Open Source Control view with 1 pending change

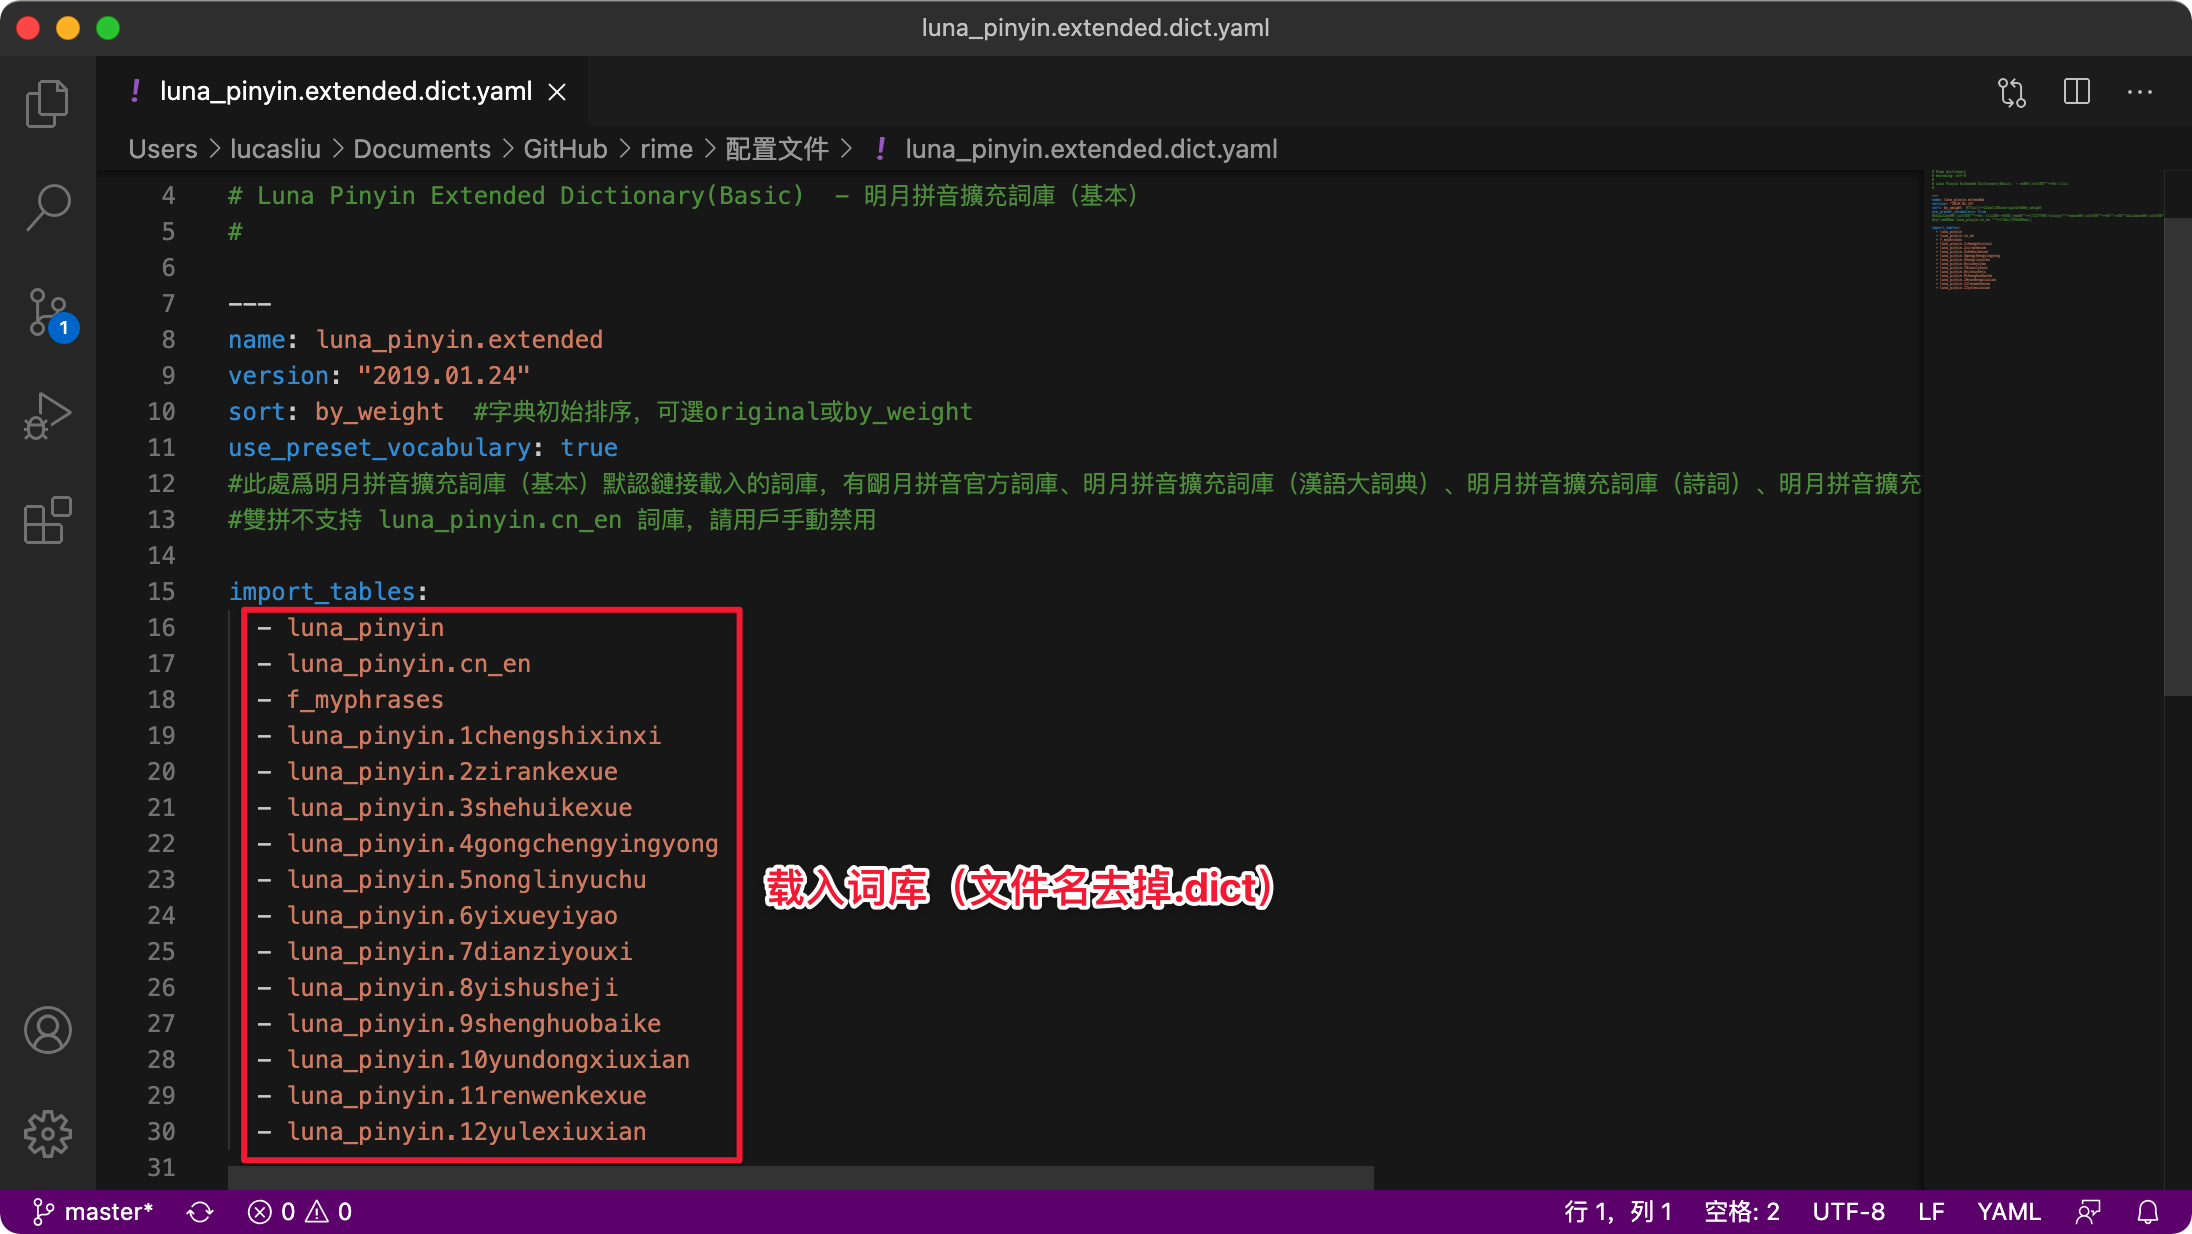[50, 314]
